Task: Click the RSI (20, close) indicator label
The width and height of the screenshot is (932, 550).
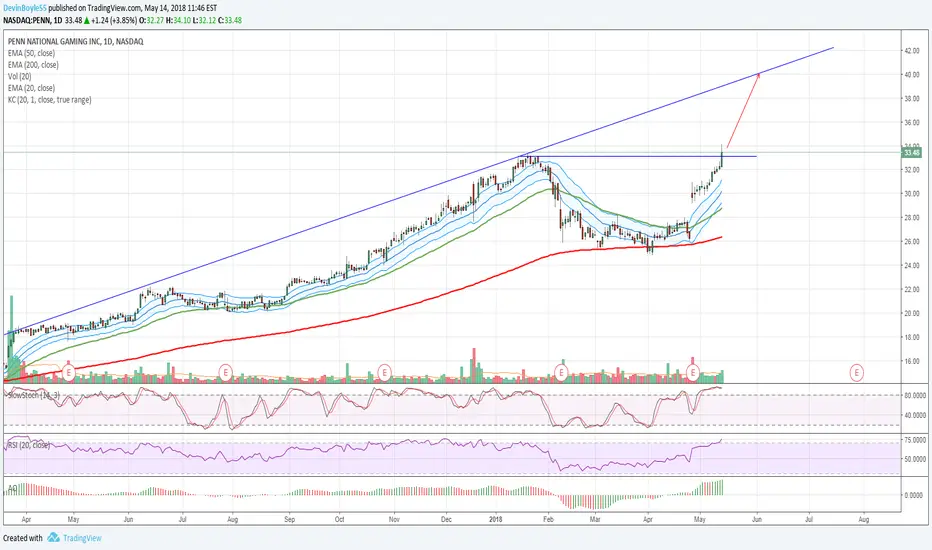Action: click(x=29, y=445)
